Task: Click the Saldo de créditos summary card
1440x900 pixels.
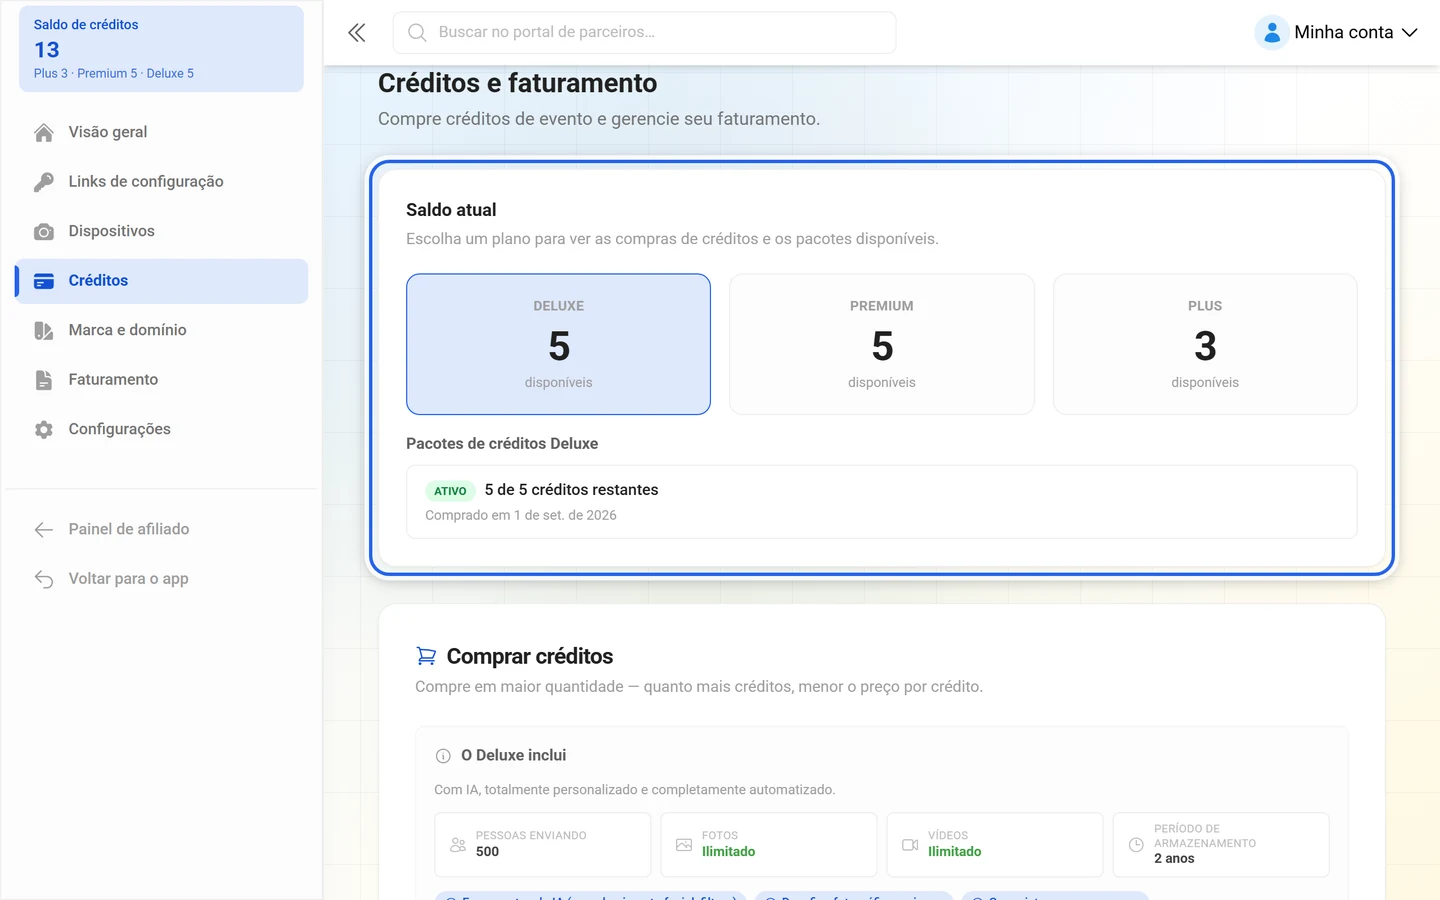Action: (x=161, y=49)
